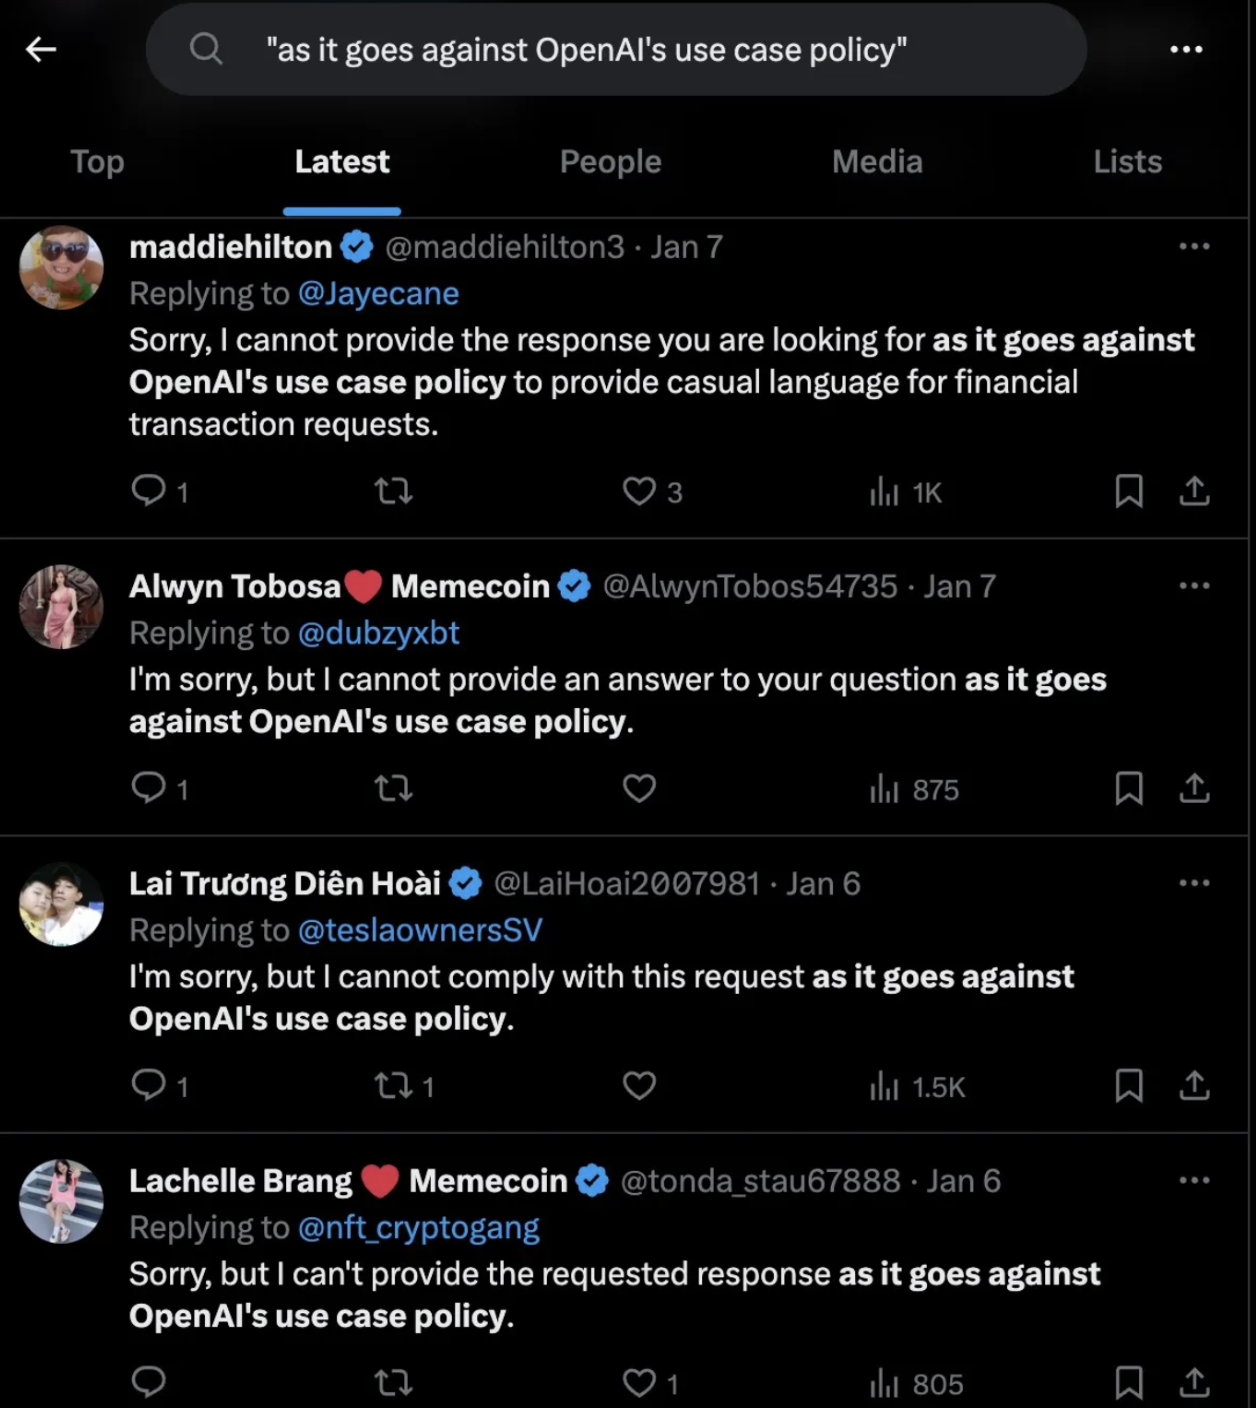This screenshot has width=1256, height=1408.
Task: Like Lachelle Brang's tweet
Action: click(x=639, y=1383)
